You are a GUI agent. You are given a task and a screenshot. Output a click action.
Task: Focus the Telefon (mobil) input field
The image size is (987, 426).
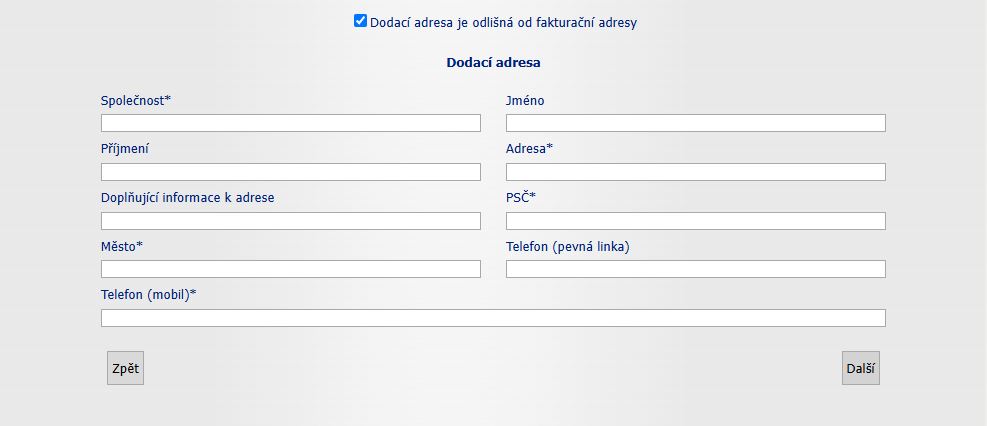click(x=493, y=318)
